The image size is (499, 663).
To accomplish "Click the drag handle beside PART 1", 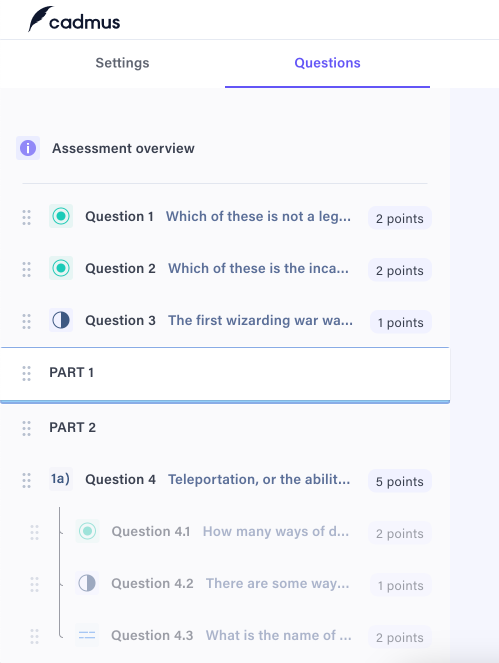I will [26, 373].
